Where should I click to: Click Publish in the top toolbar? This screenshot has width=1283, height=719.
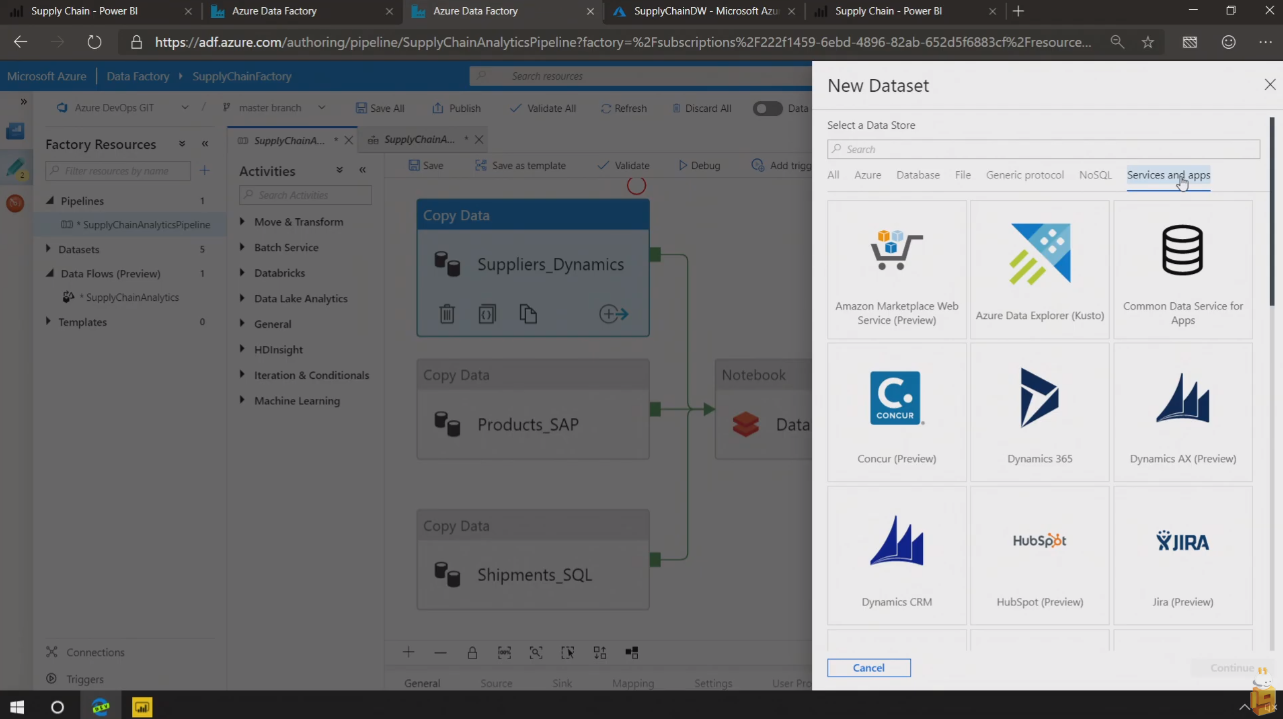point(456,108)
